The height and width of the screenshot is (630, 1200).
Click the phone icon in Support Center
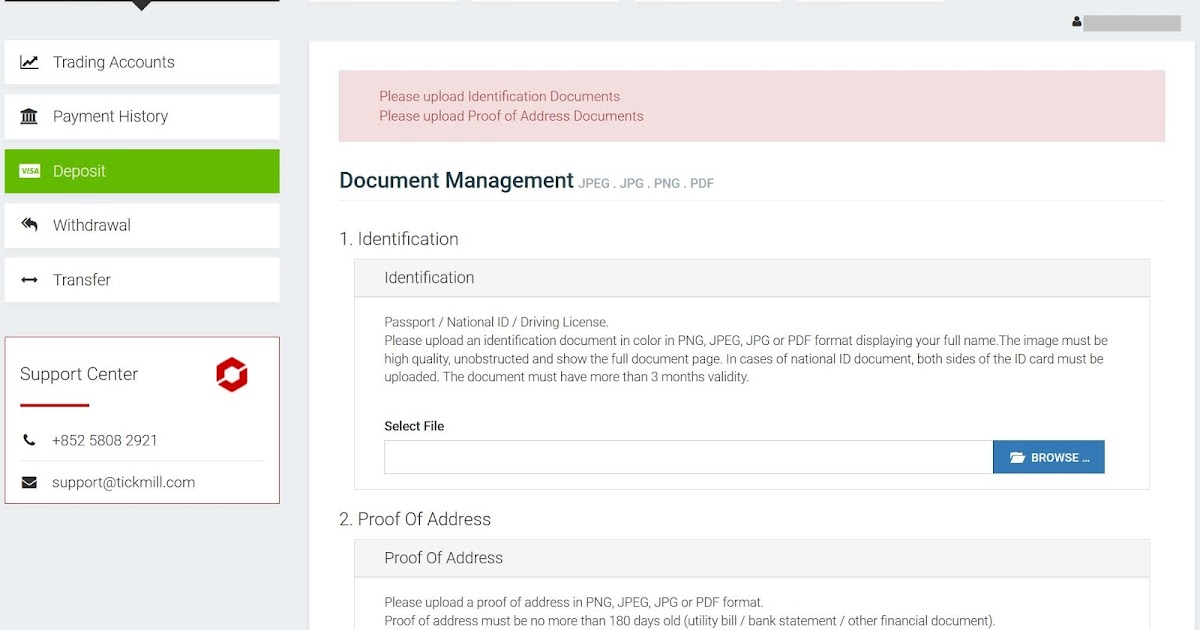(x=28, y=440)
